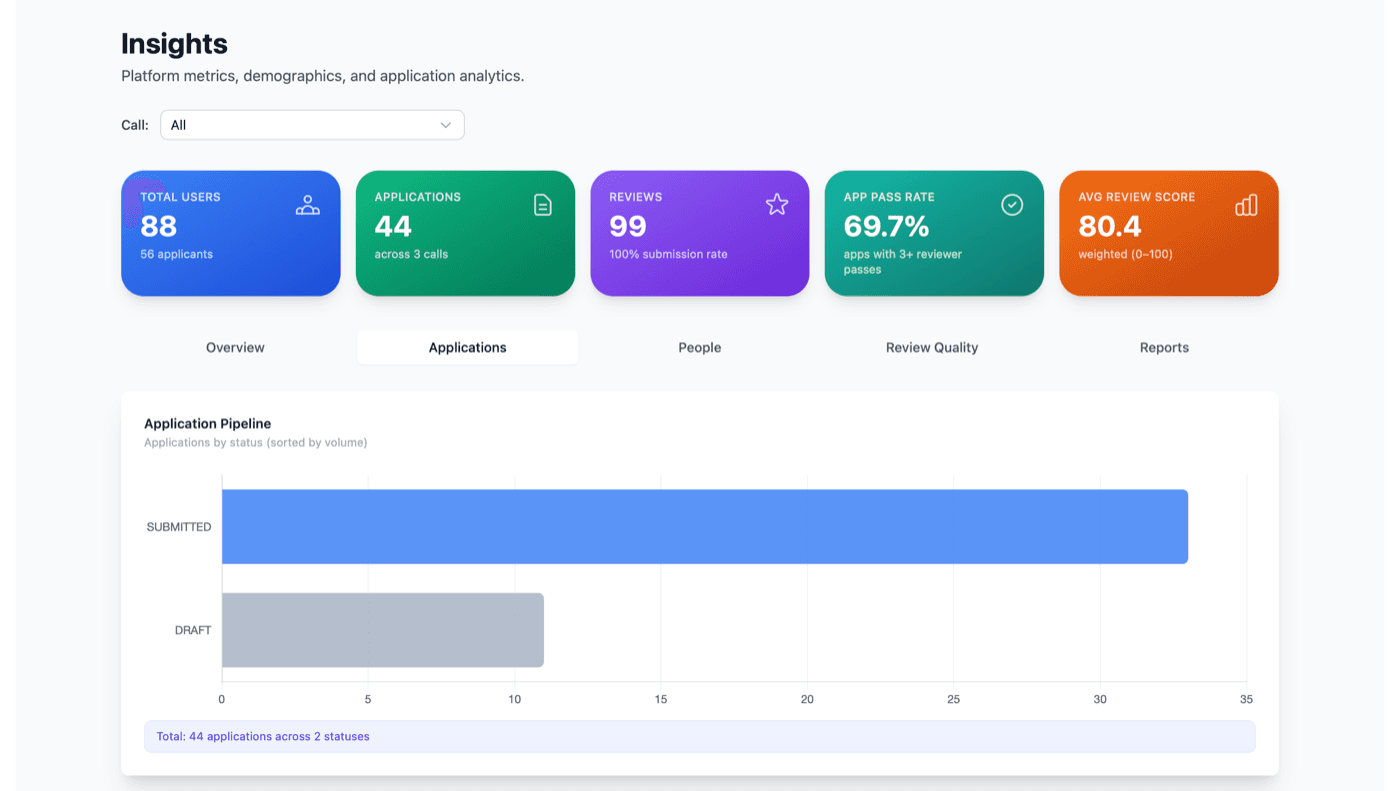
Task: Select the Applications tab
Action: (x=467, y=348)
